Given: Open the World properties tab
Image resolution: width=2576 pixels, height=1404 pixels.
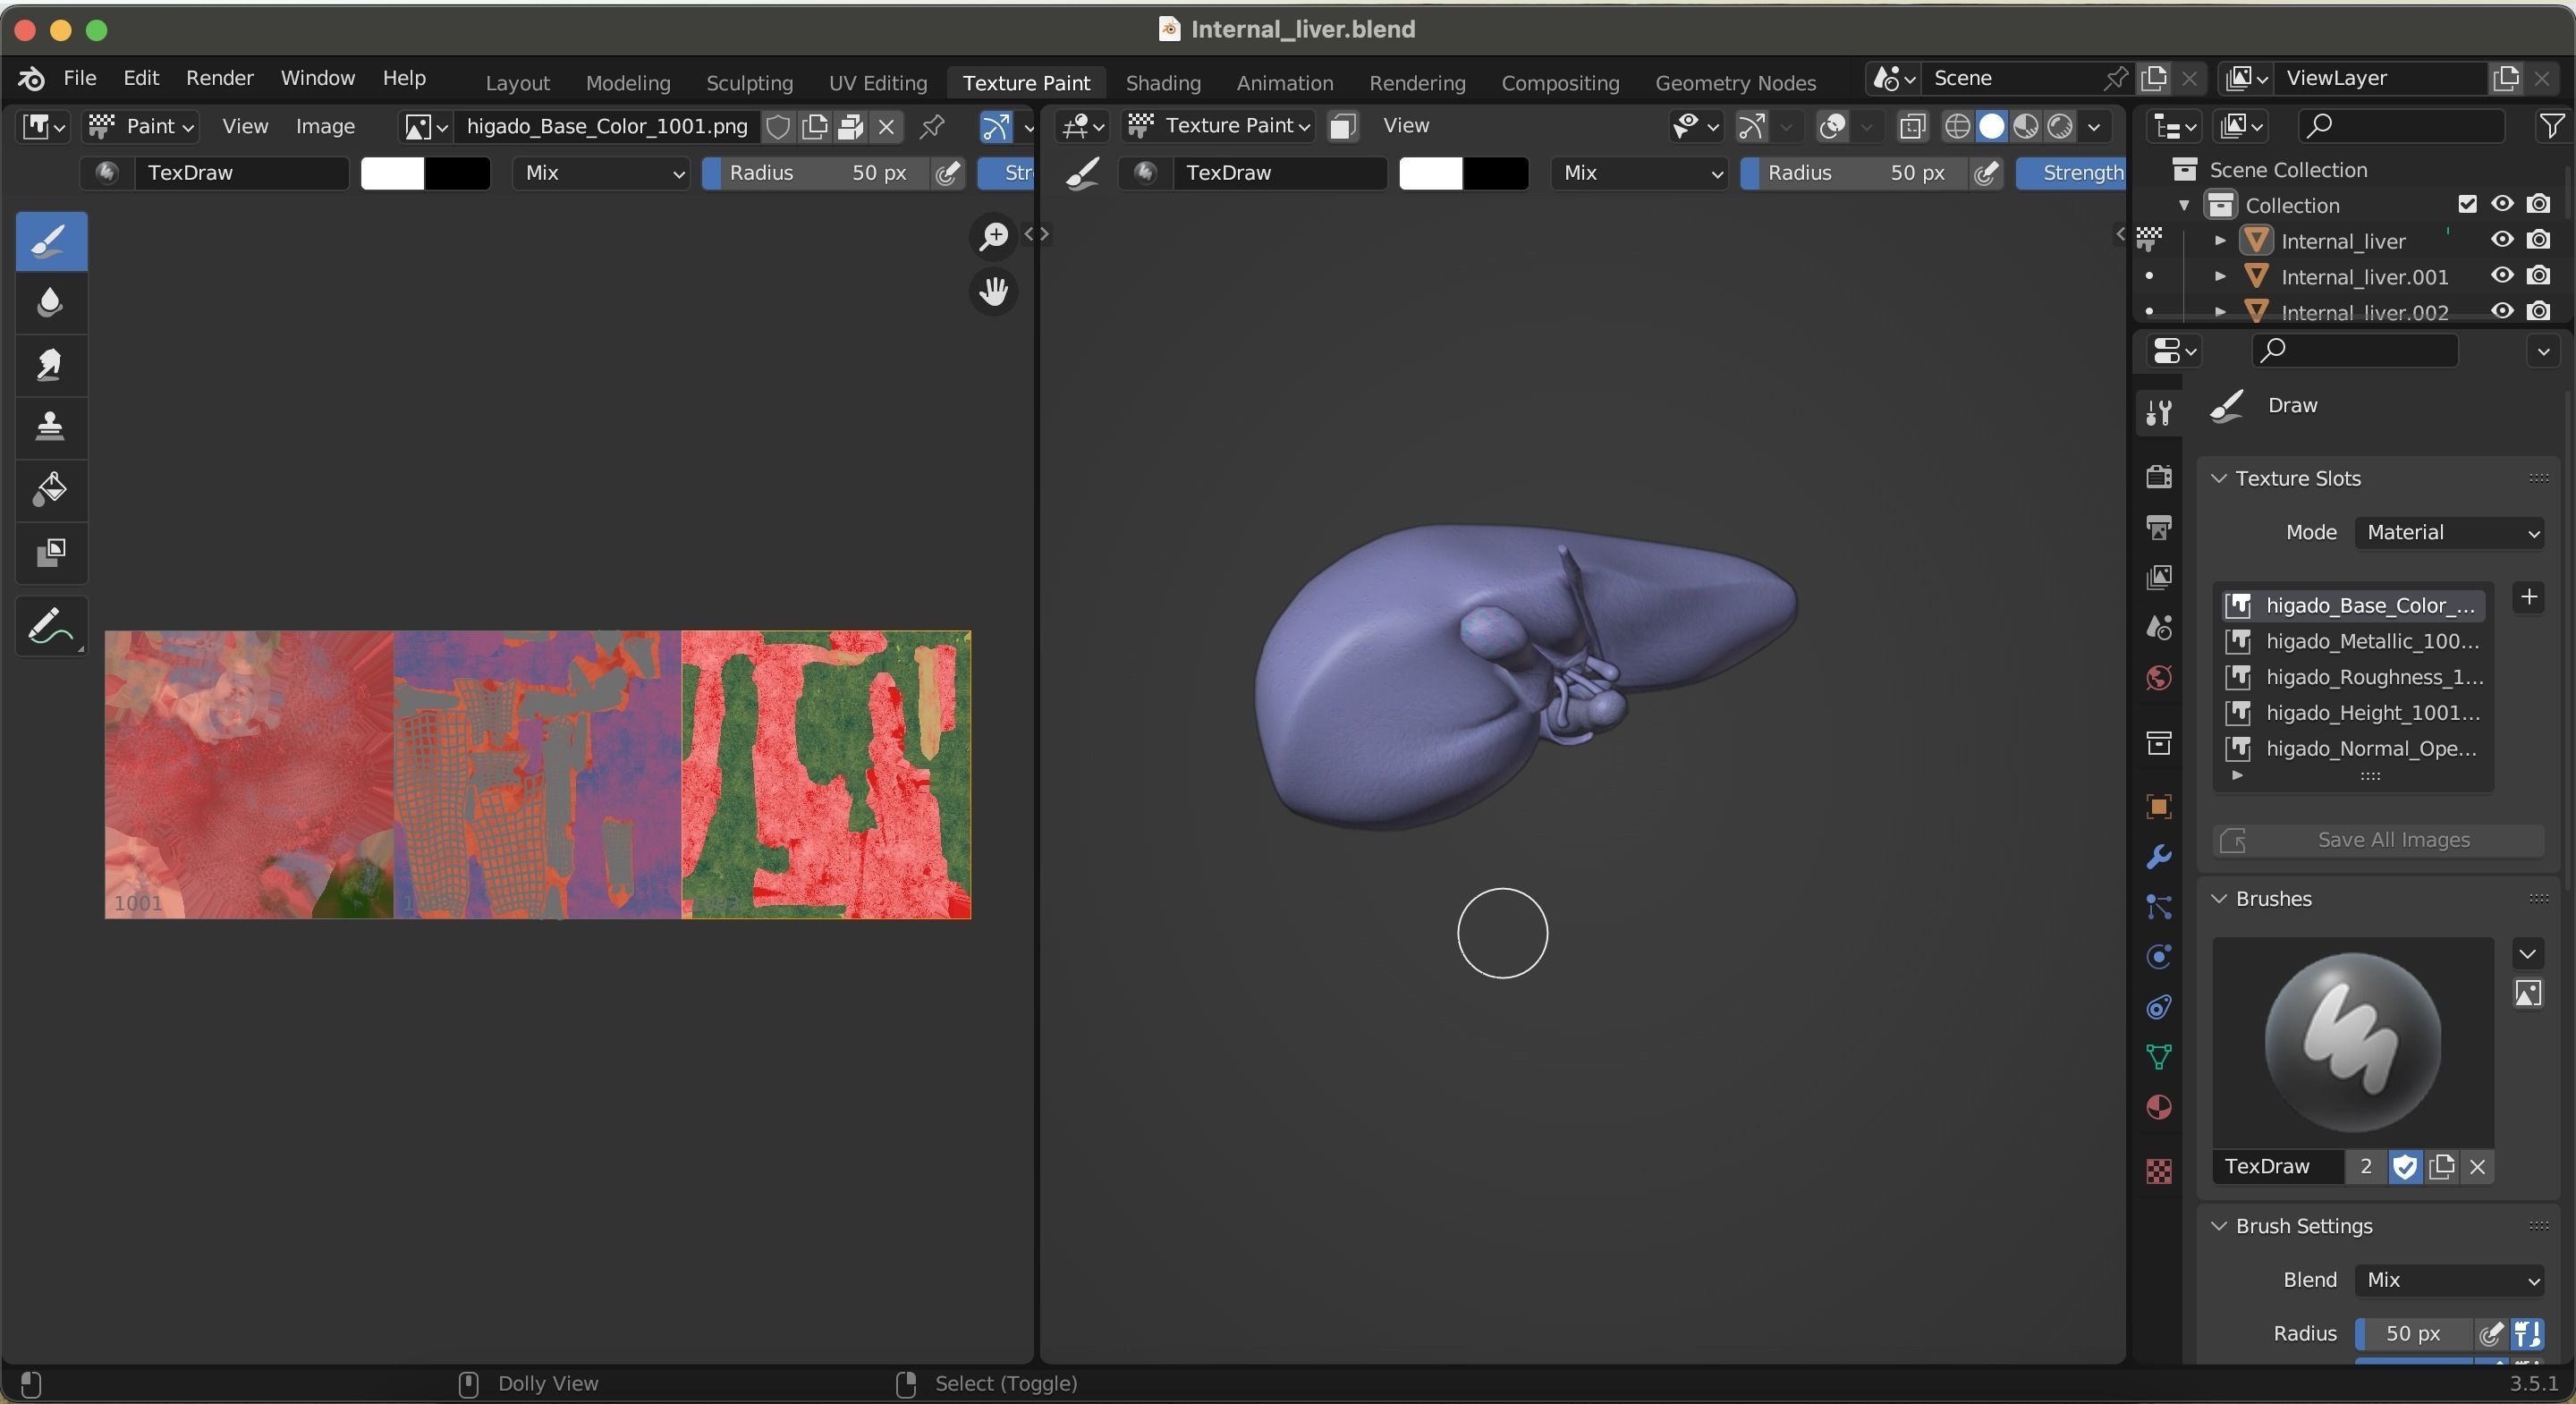Looking at the screenshot, I should coord(2158,678).
